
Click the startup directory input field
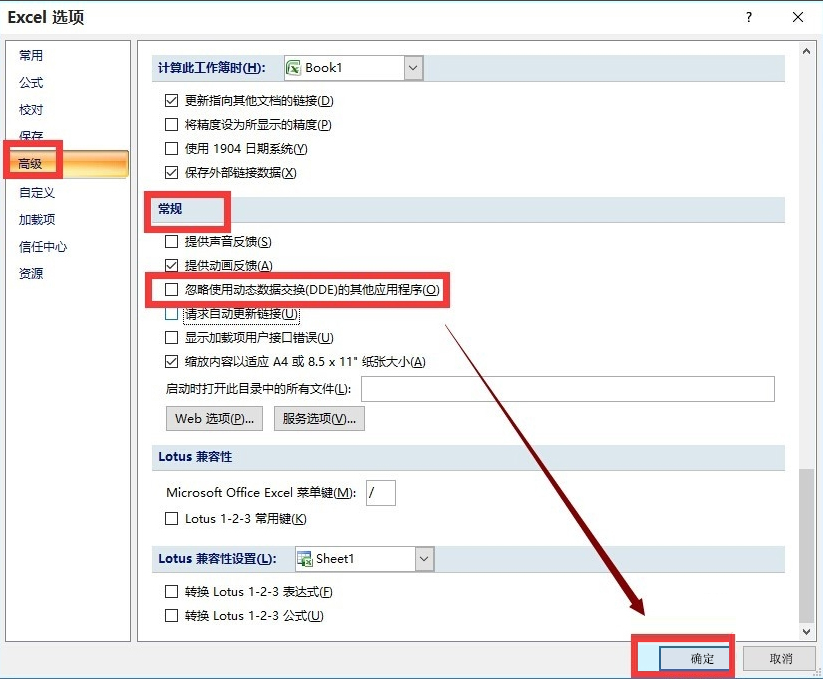567,389
